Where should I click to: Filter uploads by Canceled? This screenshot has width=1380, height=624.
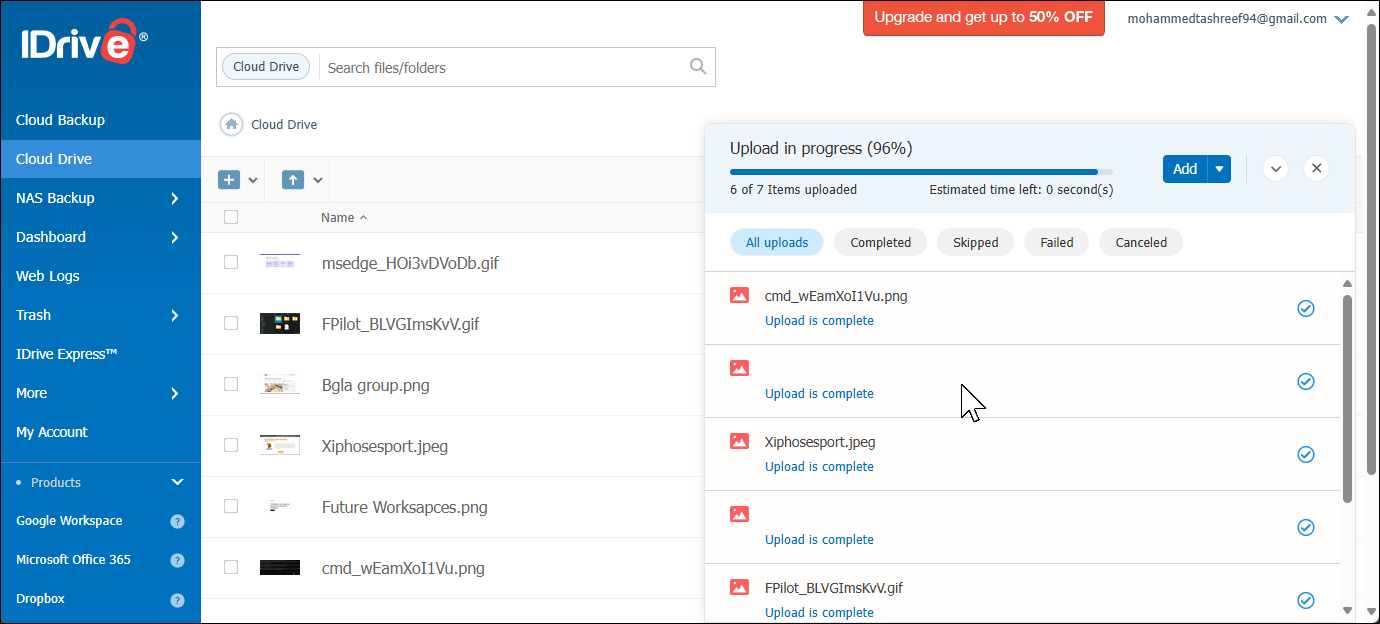tap(1141, 242)
